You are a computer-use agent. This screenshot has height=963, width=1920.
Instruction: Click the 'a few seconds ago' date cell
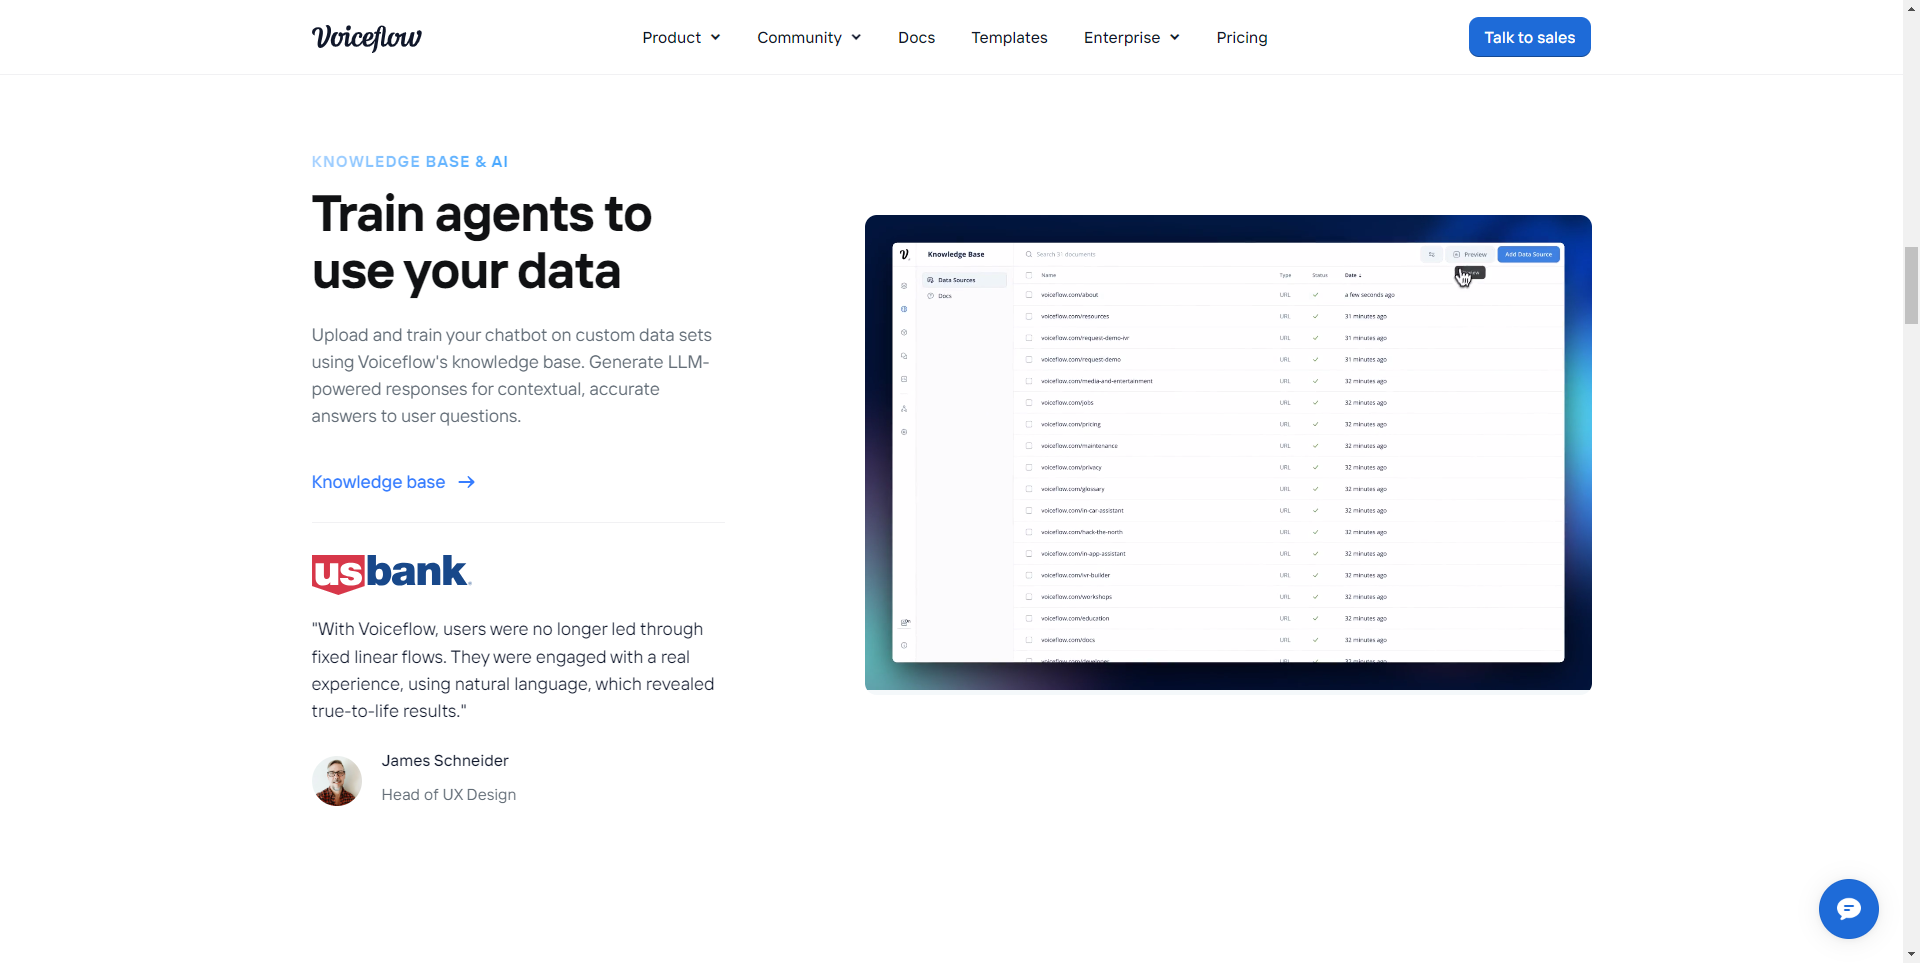tap(1370, 295)
